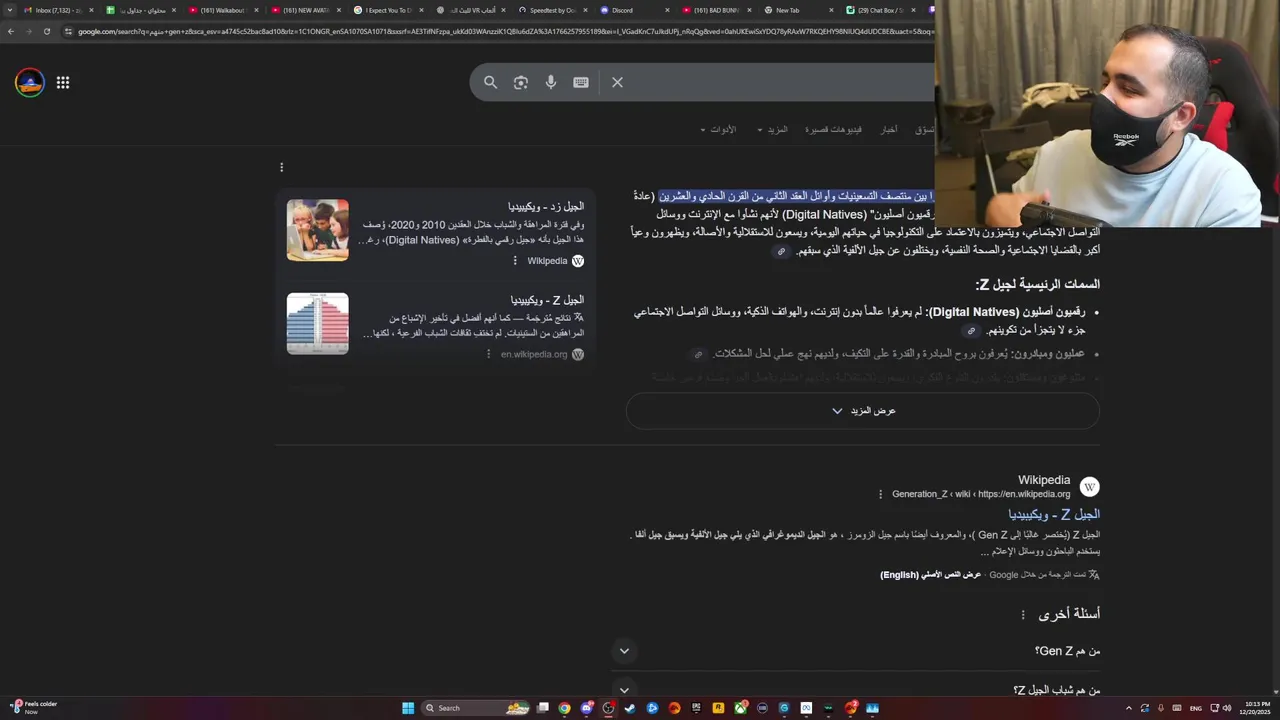Image resolution: width=1280 pixels, height=720 pixels.
Task: Open Steam from the taskbar
Action: [630, 708]
